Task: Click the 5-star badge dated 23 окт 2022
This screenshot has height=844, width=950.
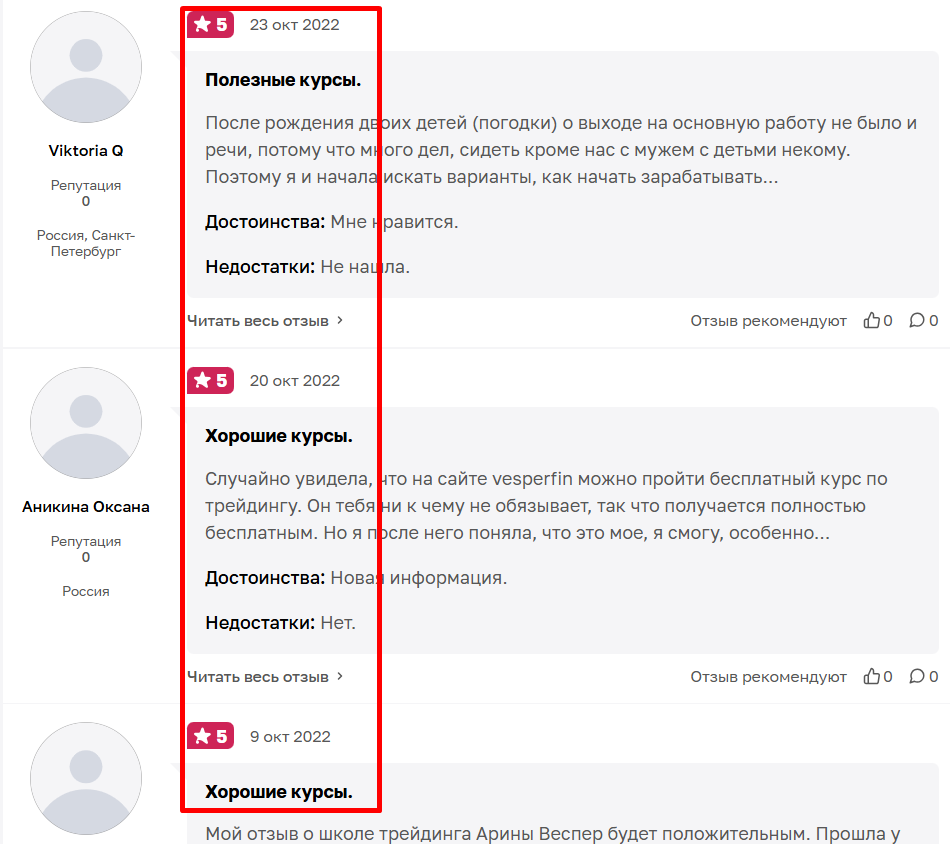Action: click(x=210, y=25)
